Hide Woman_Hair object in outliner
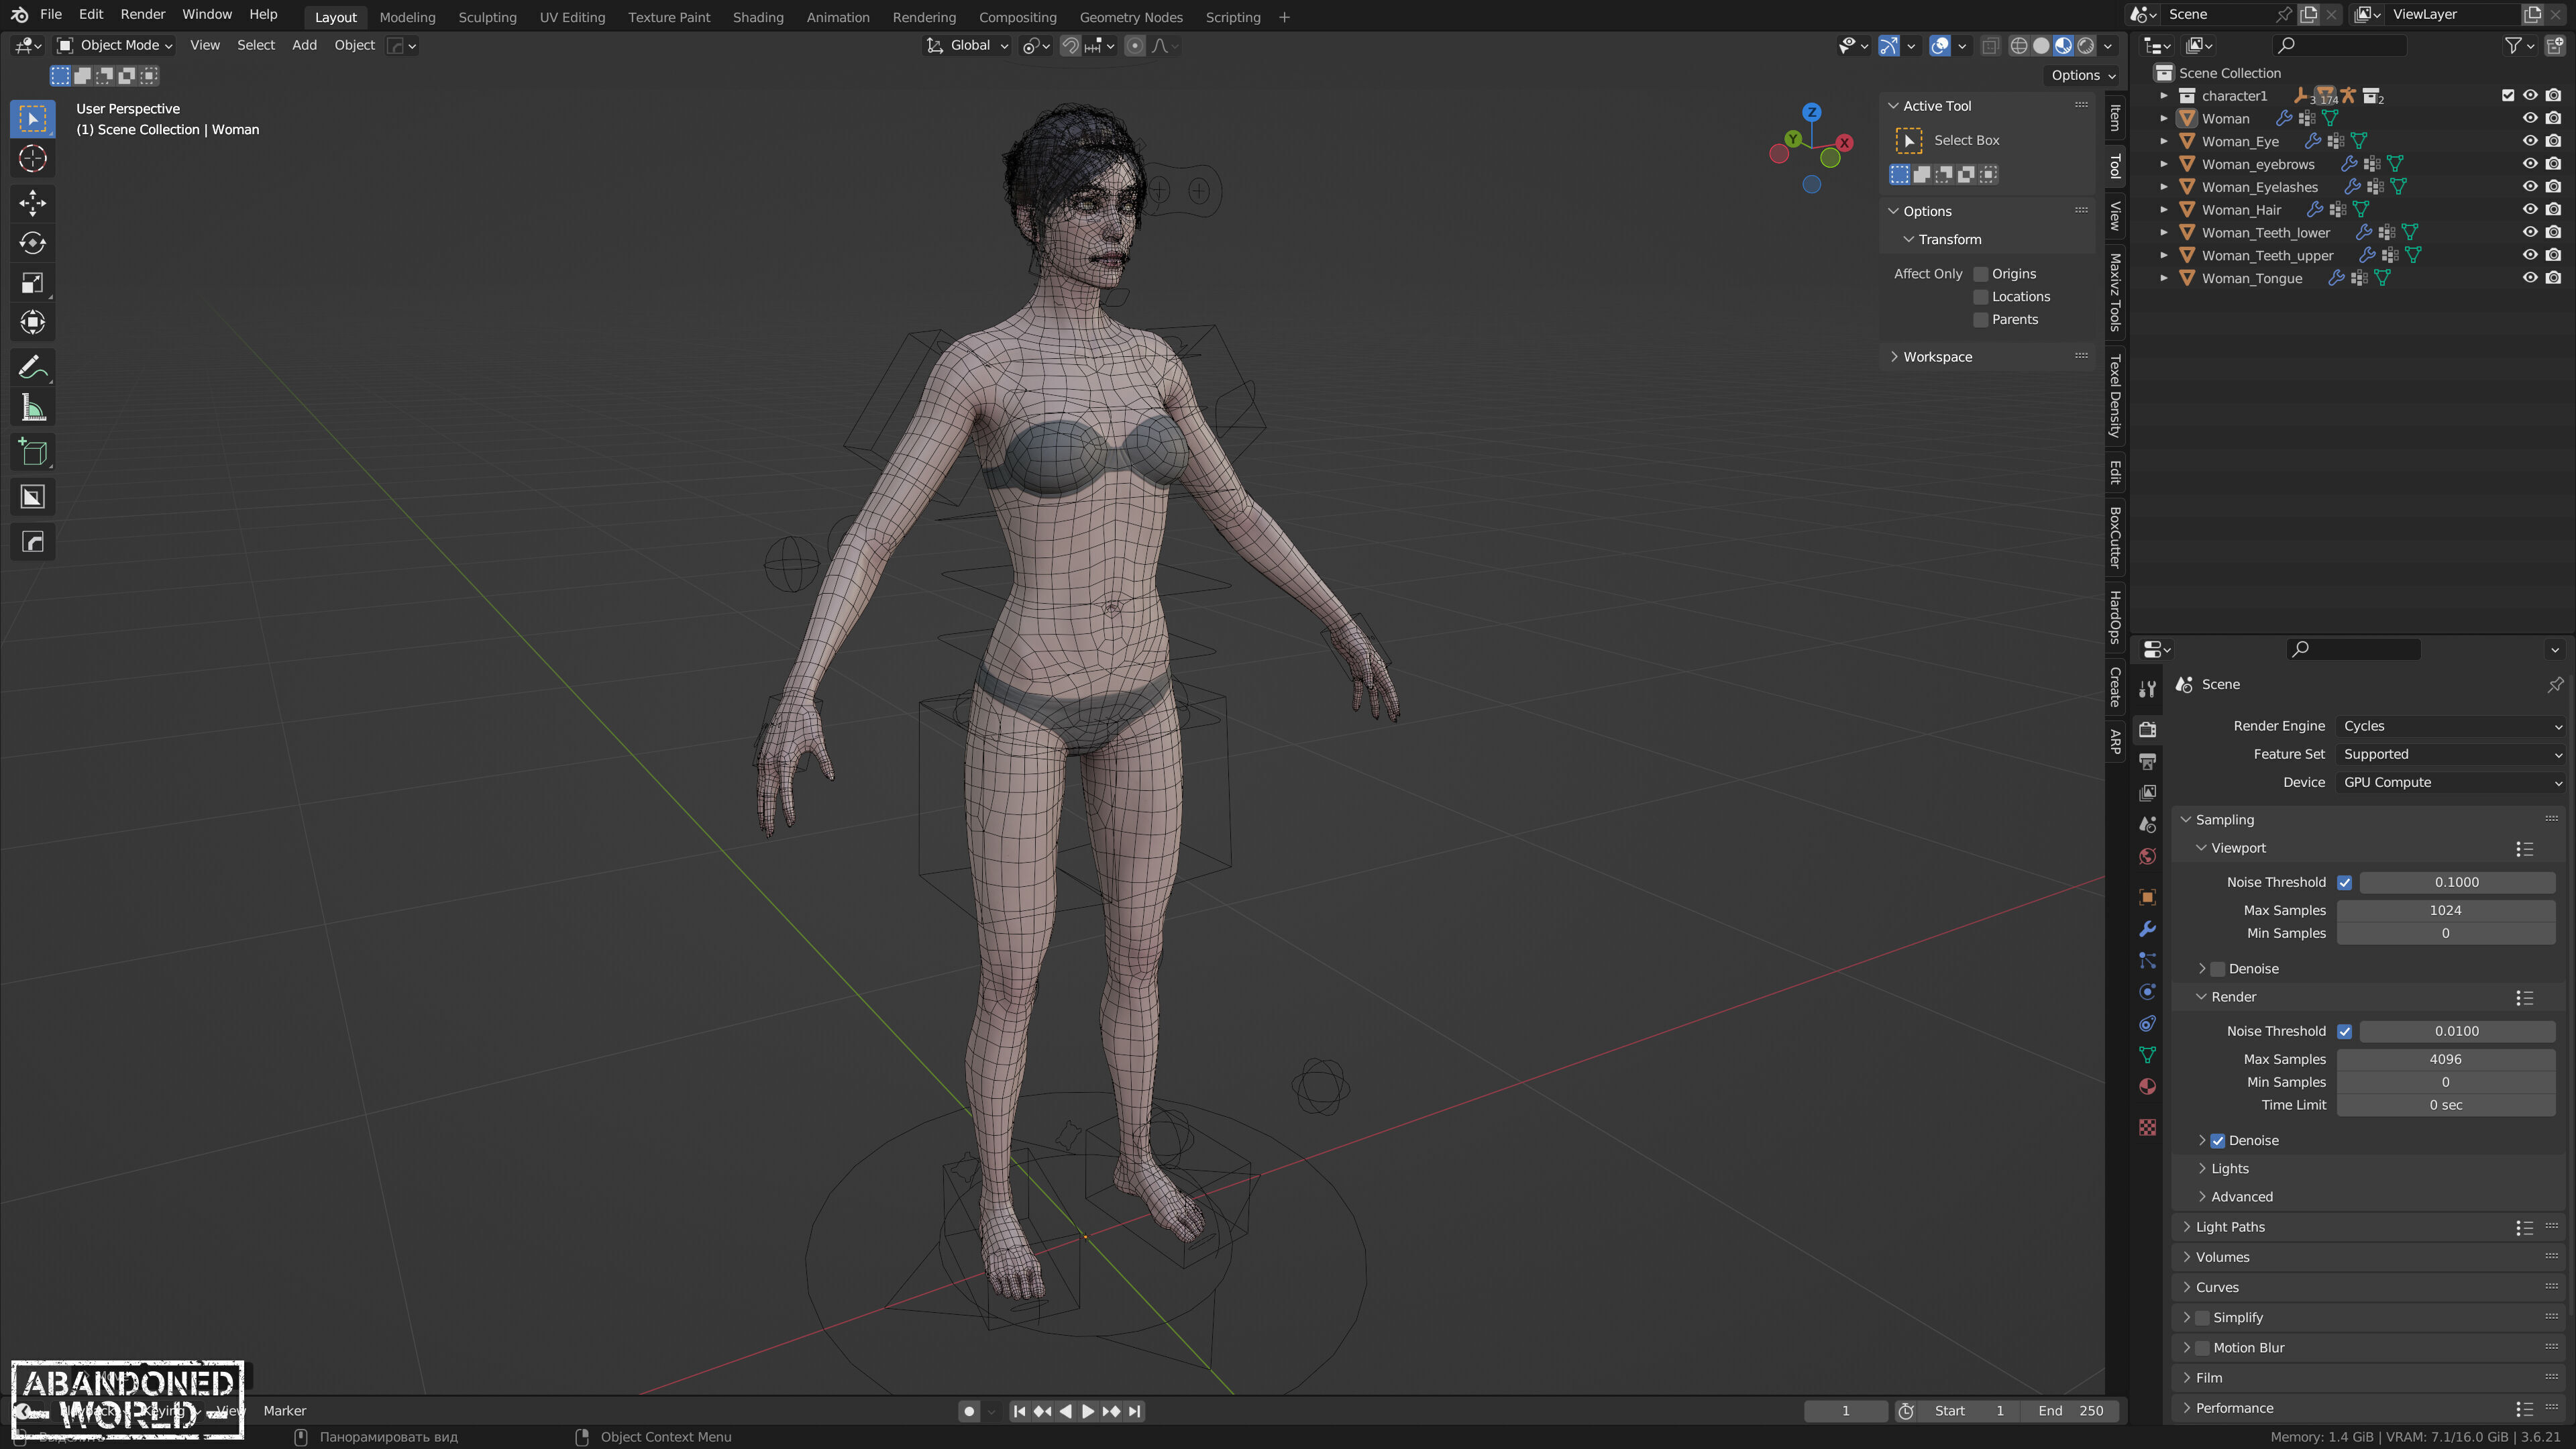Image resolution: width=2576 pixels, height=1449 pixels. tap(2529, 210)
